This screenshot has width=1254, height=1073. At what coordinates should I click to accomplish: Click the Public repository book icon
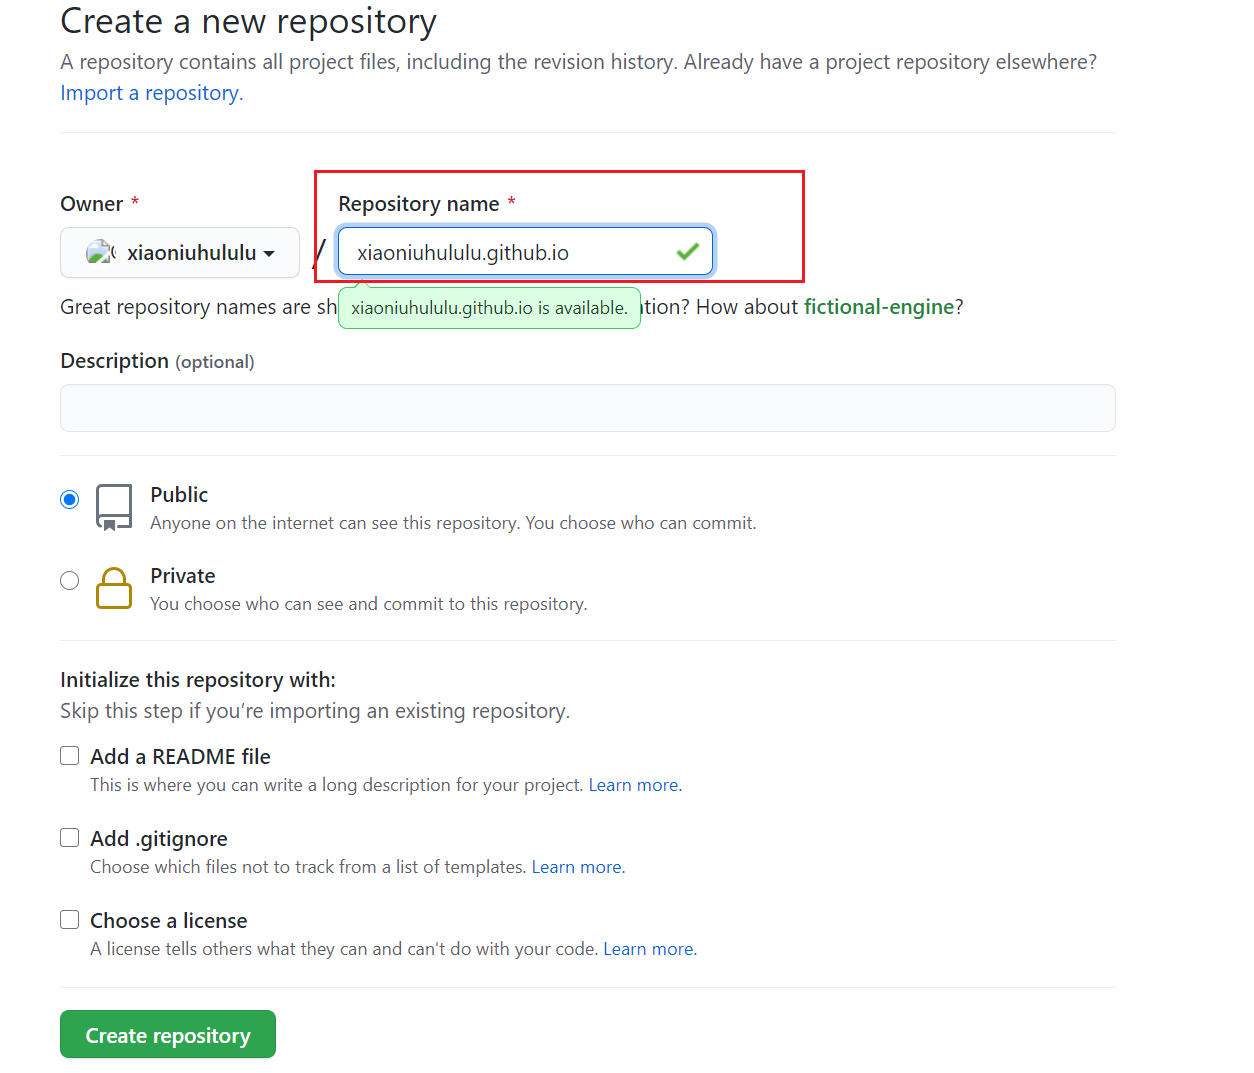coord(114,507)
